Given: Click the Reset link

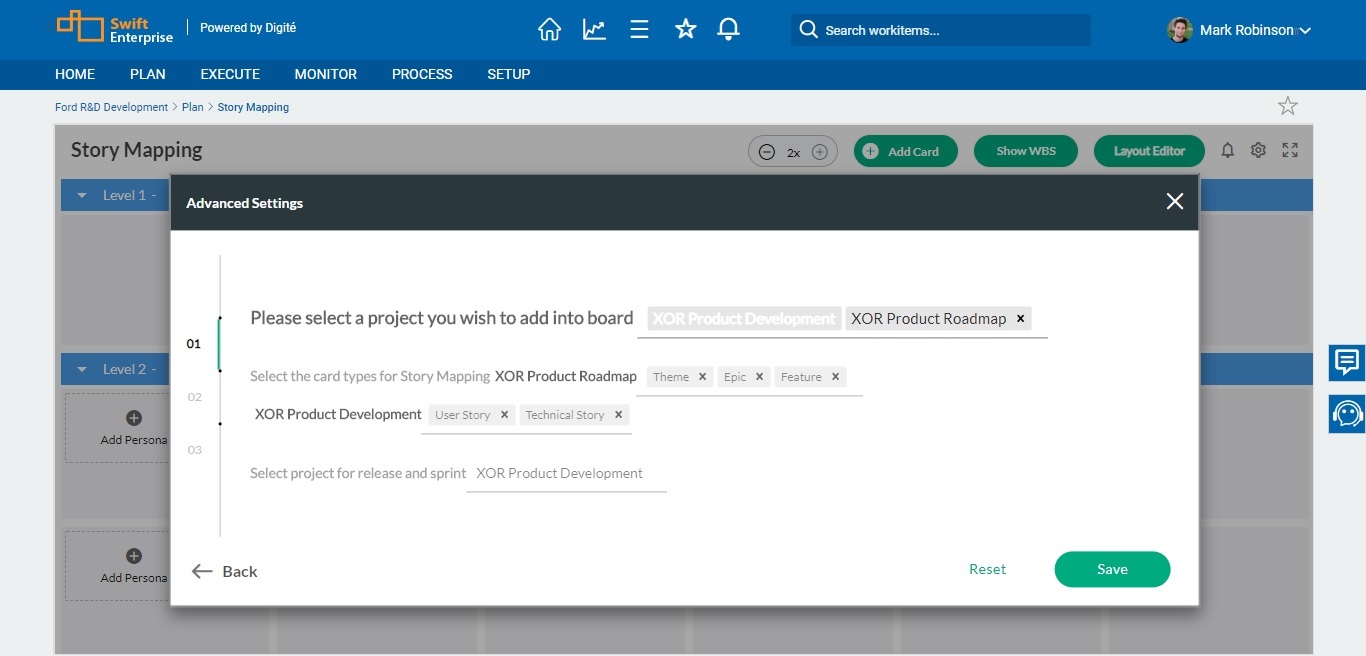Looking at the screenshot, I should click(x=988, y=569).
